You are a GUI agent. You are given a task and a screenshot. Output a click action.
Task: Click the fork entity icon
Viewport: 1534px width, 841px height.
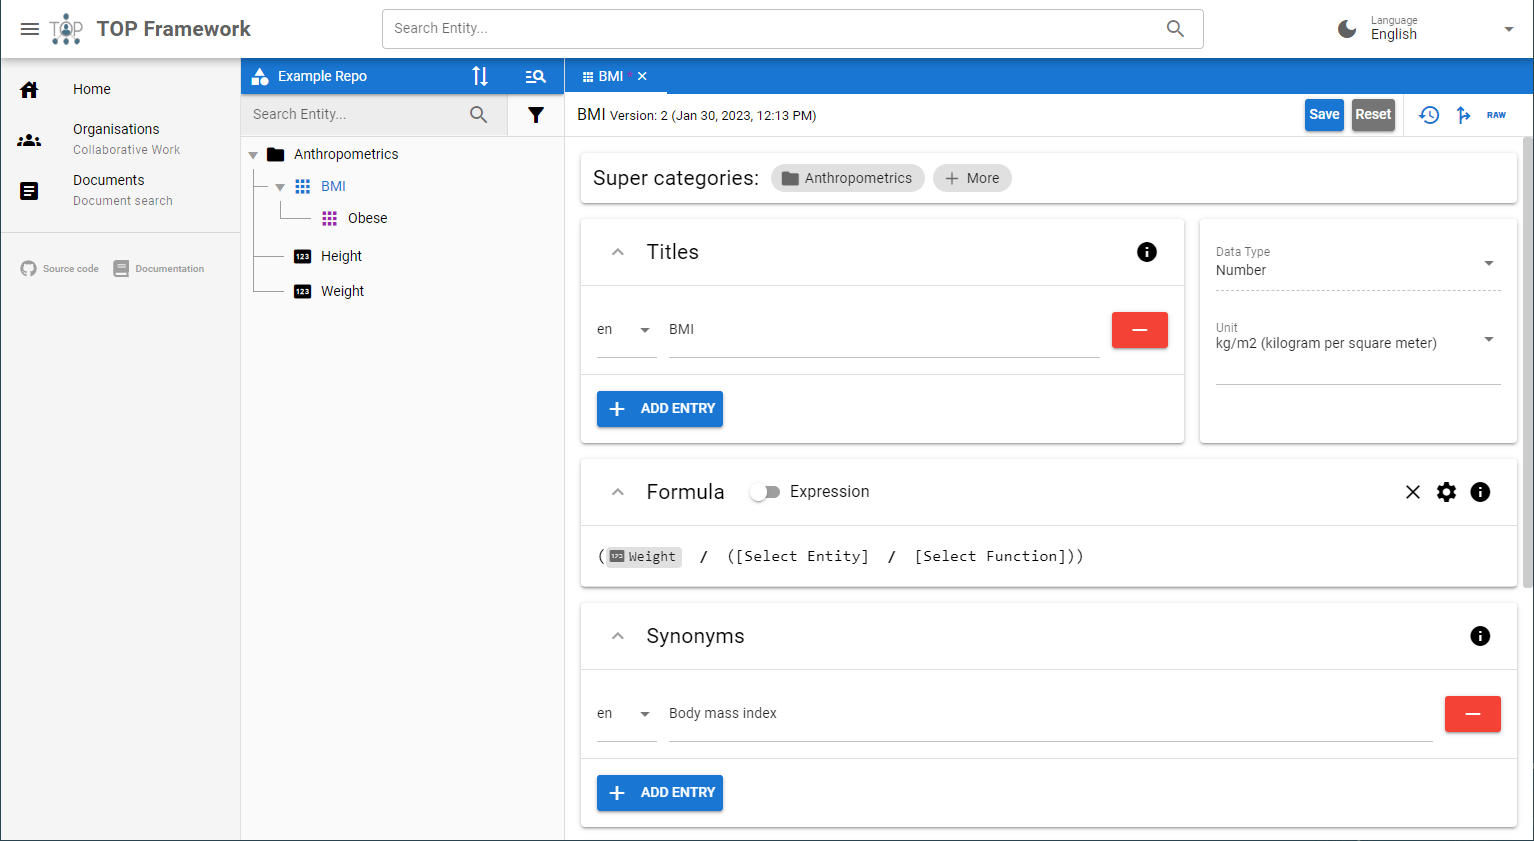point(1463,115)
